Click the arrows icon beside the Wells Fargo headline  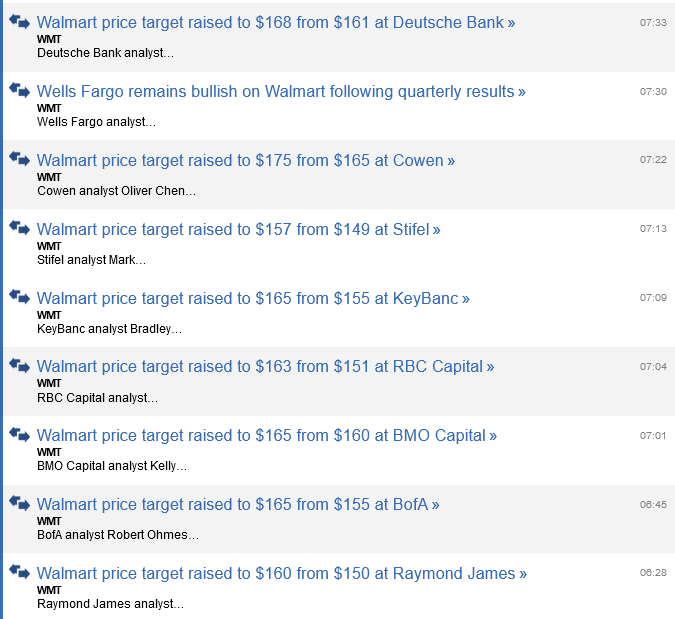click(20, 90)
